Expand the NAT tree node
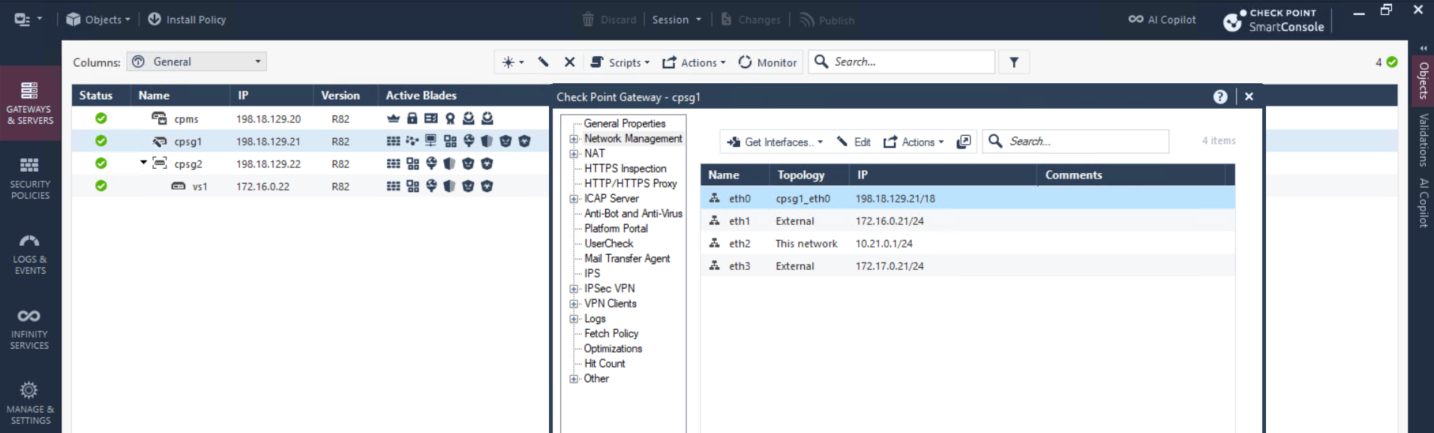 coord(574,154)
